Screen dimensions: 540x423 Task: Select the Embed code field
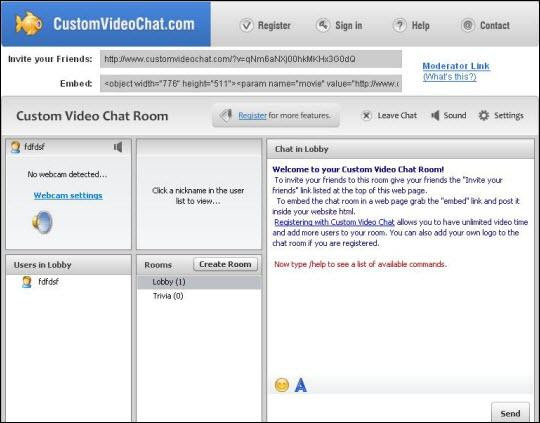point(251,83)
